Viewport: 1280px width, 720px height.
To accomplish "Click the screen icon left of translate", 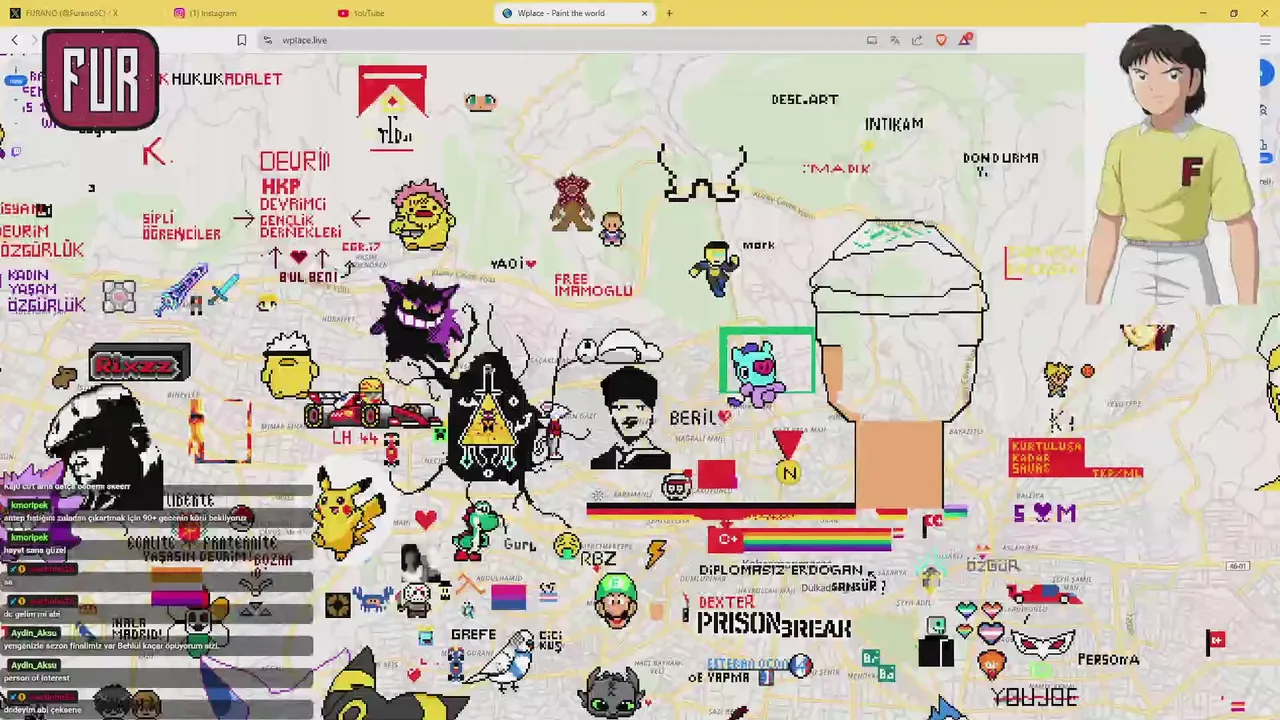I will [x=871, y=40].
